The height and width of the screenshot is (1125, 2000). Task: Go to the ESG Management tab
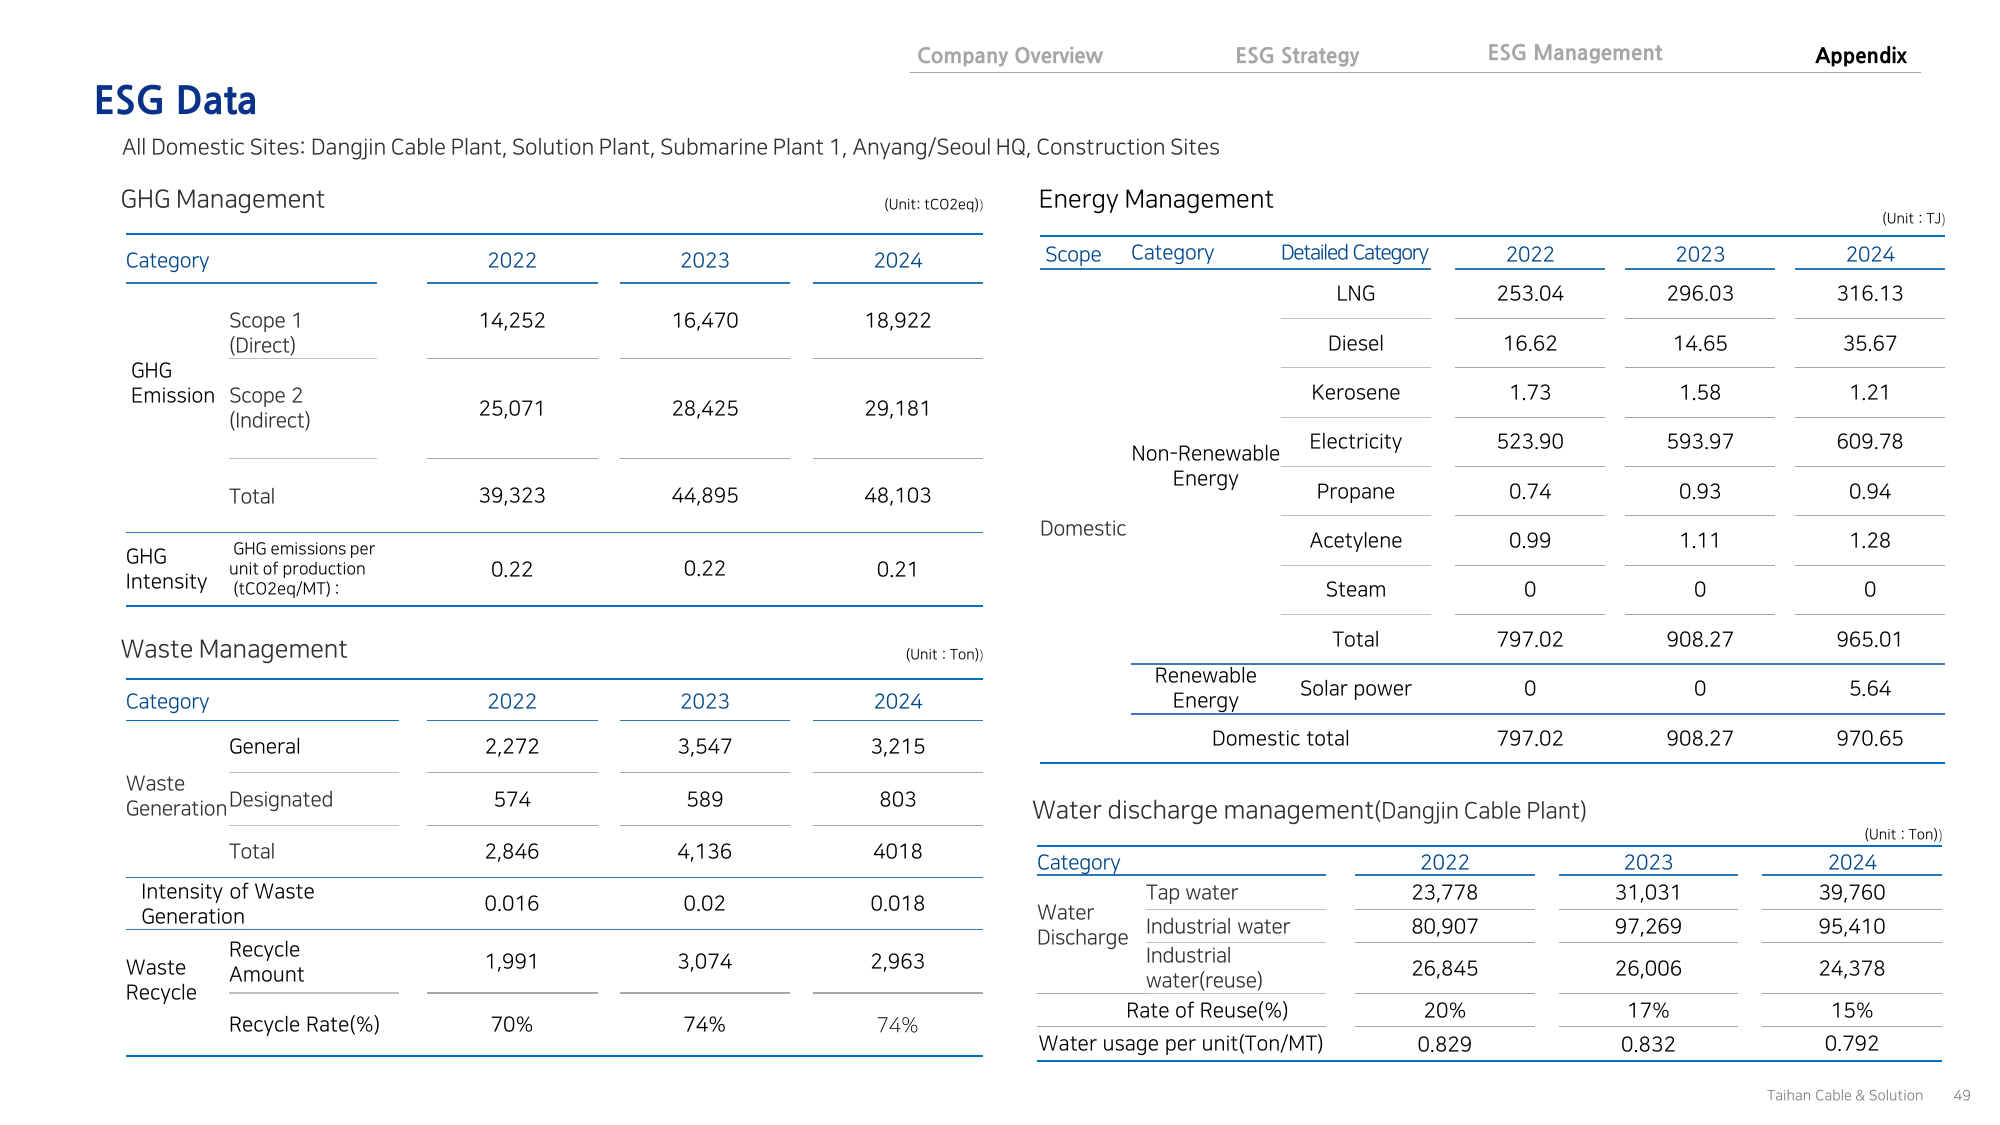[x=1575, y=53]
